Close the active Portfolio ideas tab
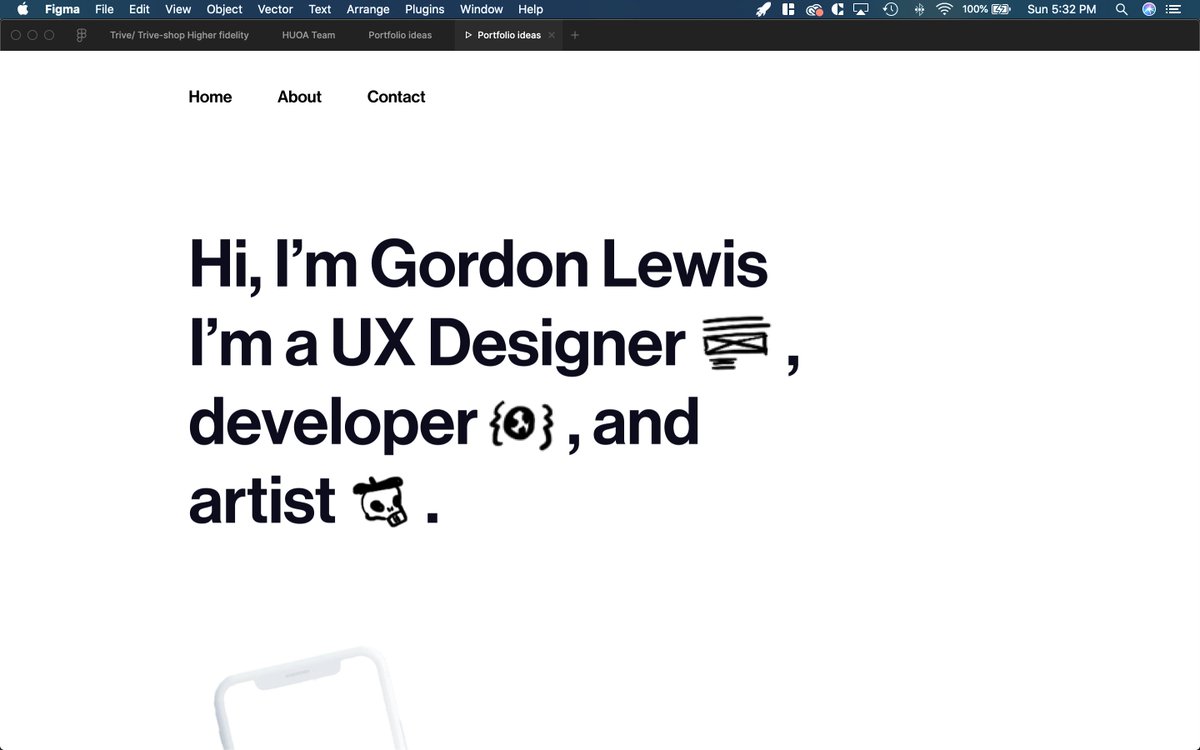 (x=551, y=35)
